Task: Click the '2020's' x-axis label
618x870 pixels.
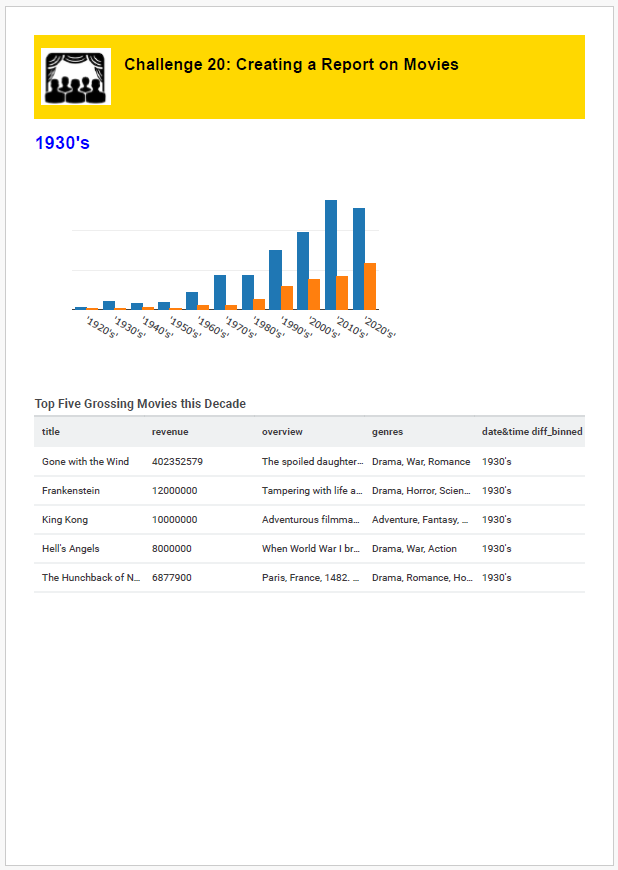Action: pos(379,327)
